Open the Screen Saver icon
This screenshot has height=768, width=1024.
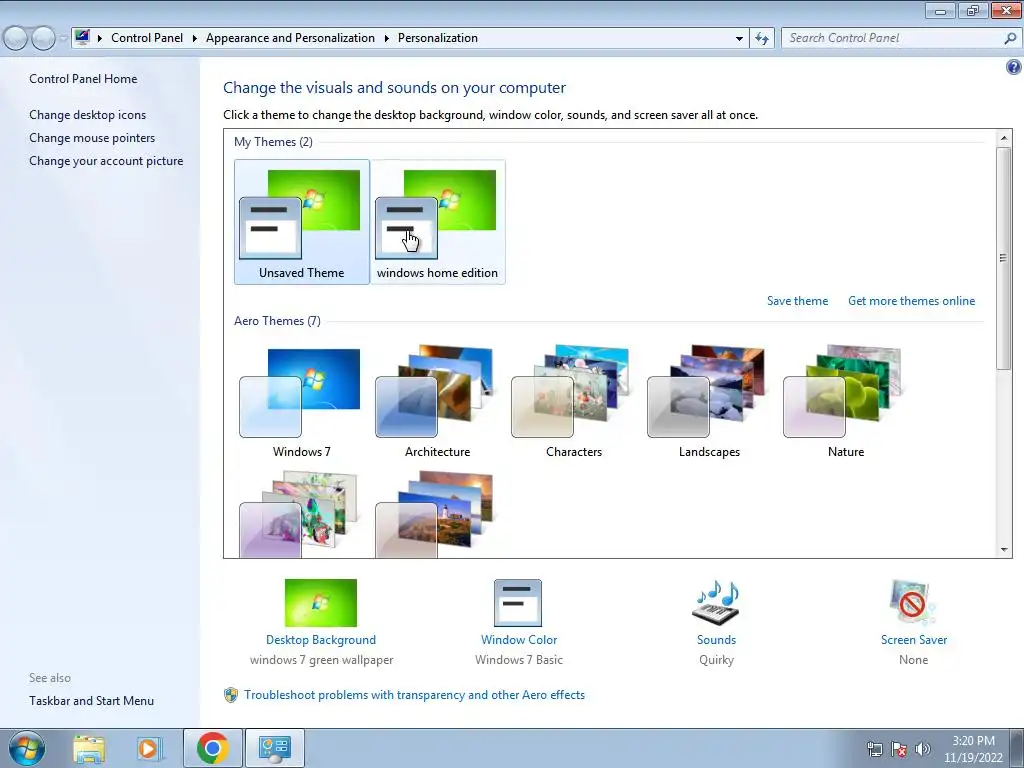pyautogui.click(x=913, y=603)
